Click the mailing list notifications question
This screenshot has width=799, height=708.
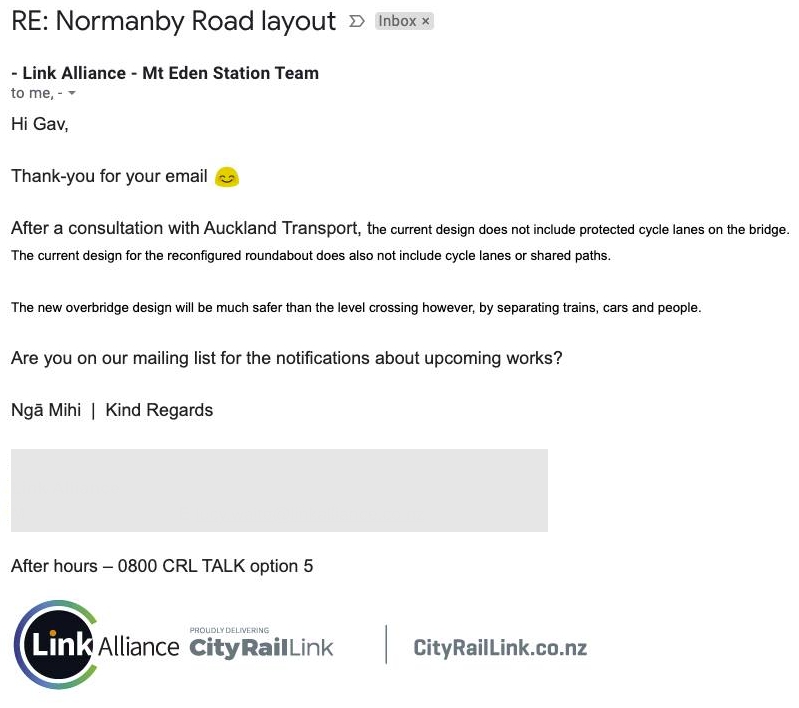click(x=286, y=358)
